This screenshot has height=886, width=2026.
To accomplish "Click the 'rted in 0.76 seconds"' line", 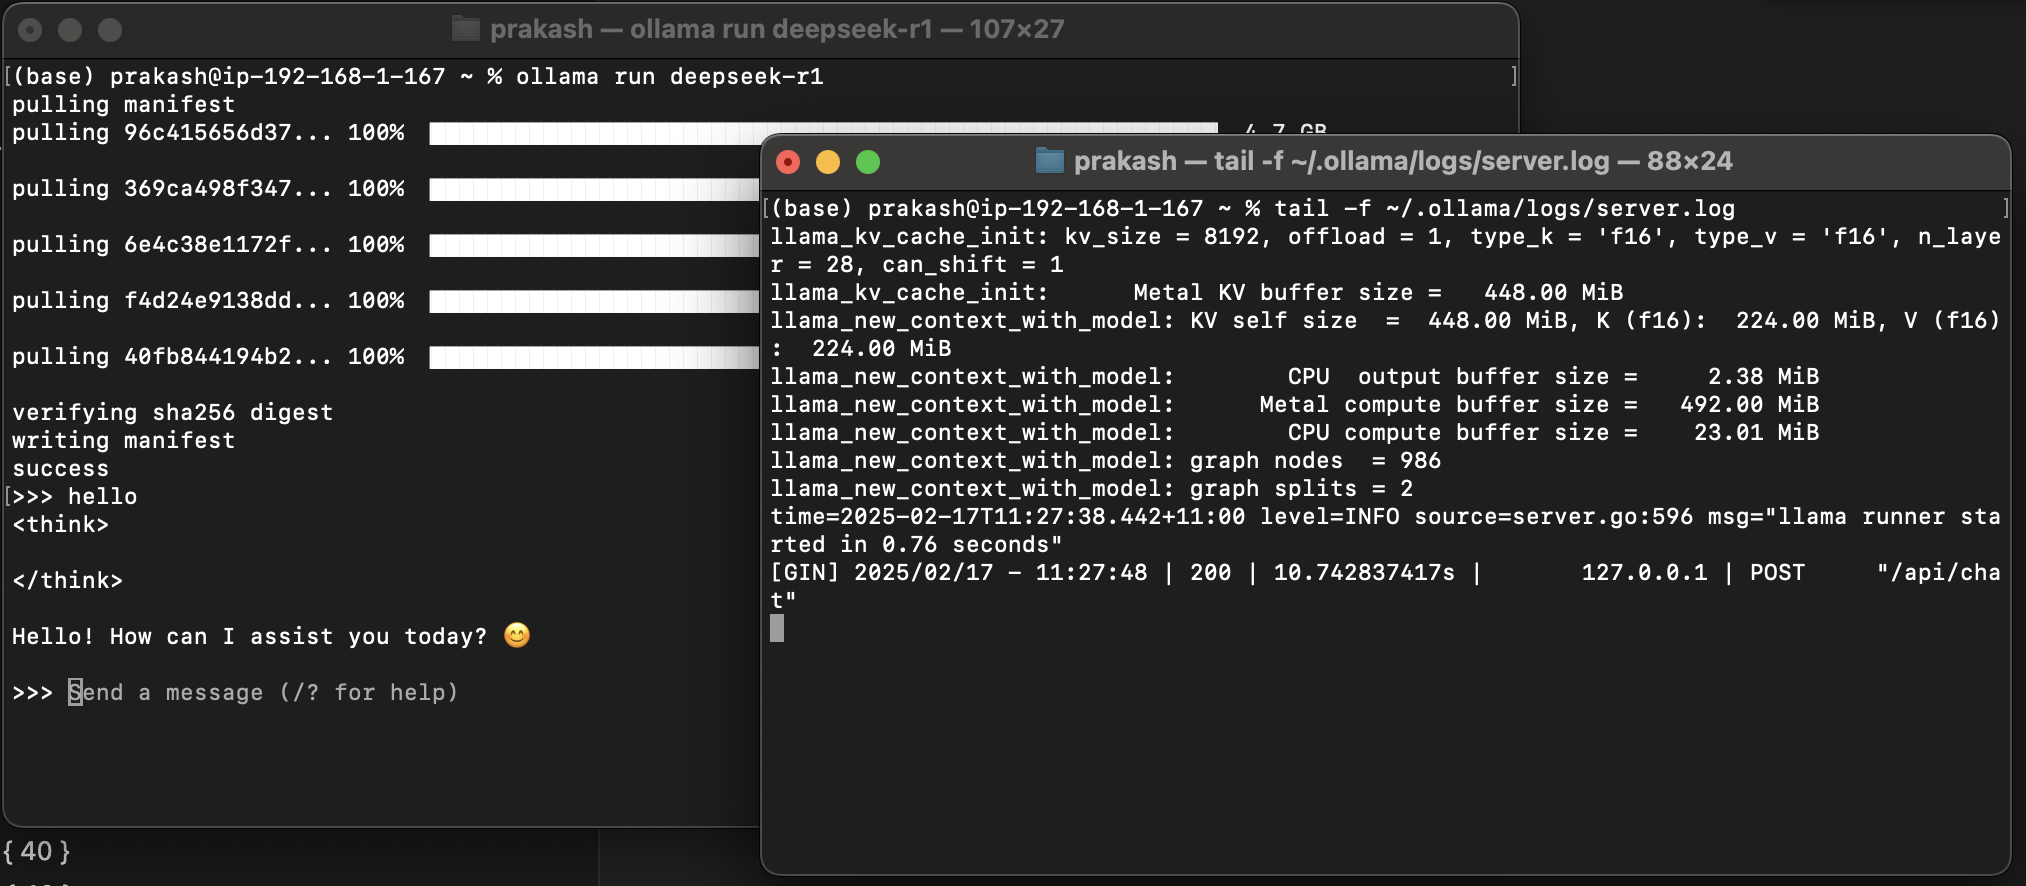I will click(917, 545).
